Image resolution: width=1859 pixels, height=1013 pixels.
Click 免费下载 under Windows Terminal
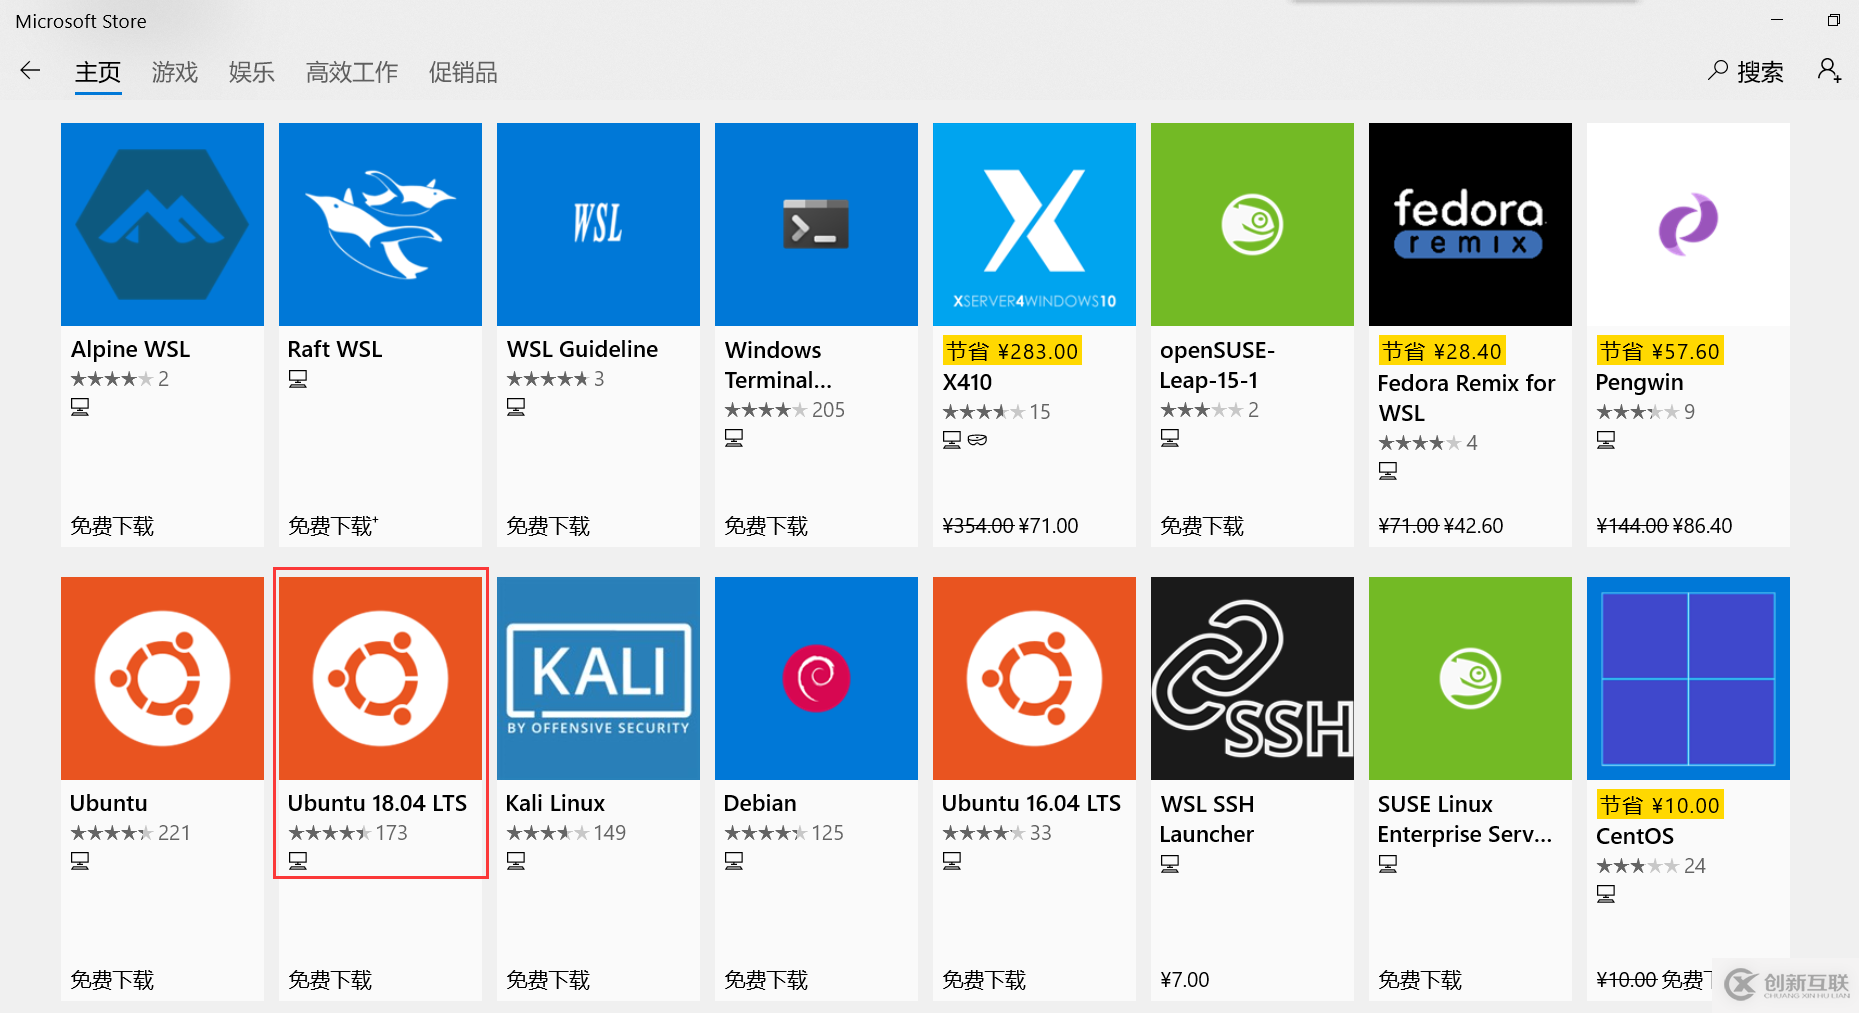click(x=766, y=526)
